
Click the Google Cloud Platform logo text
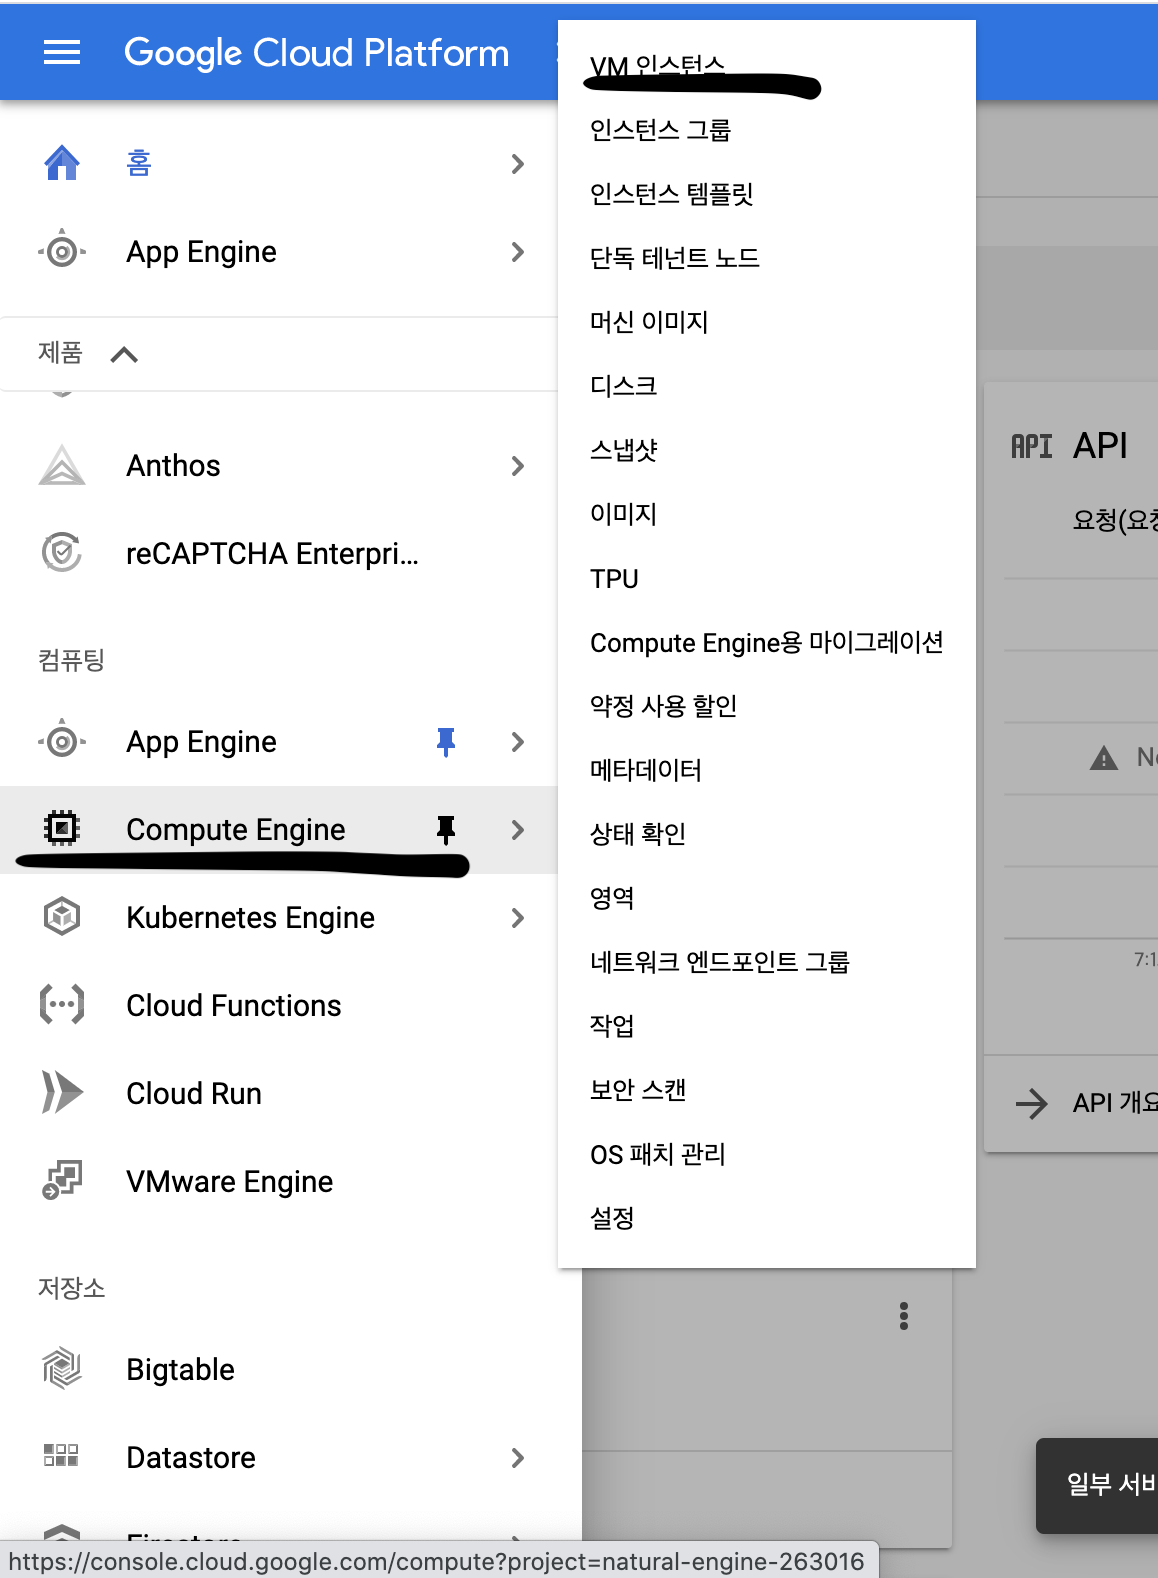point(316,53)
